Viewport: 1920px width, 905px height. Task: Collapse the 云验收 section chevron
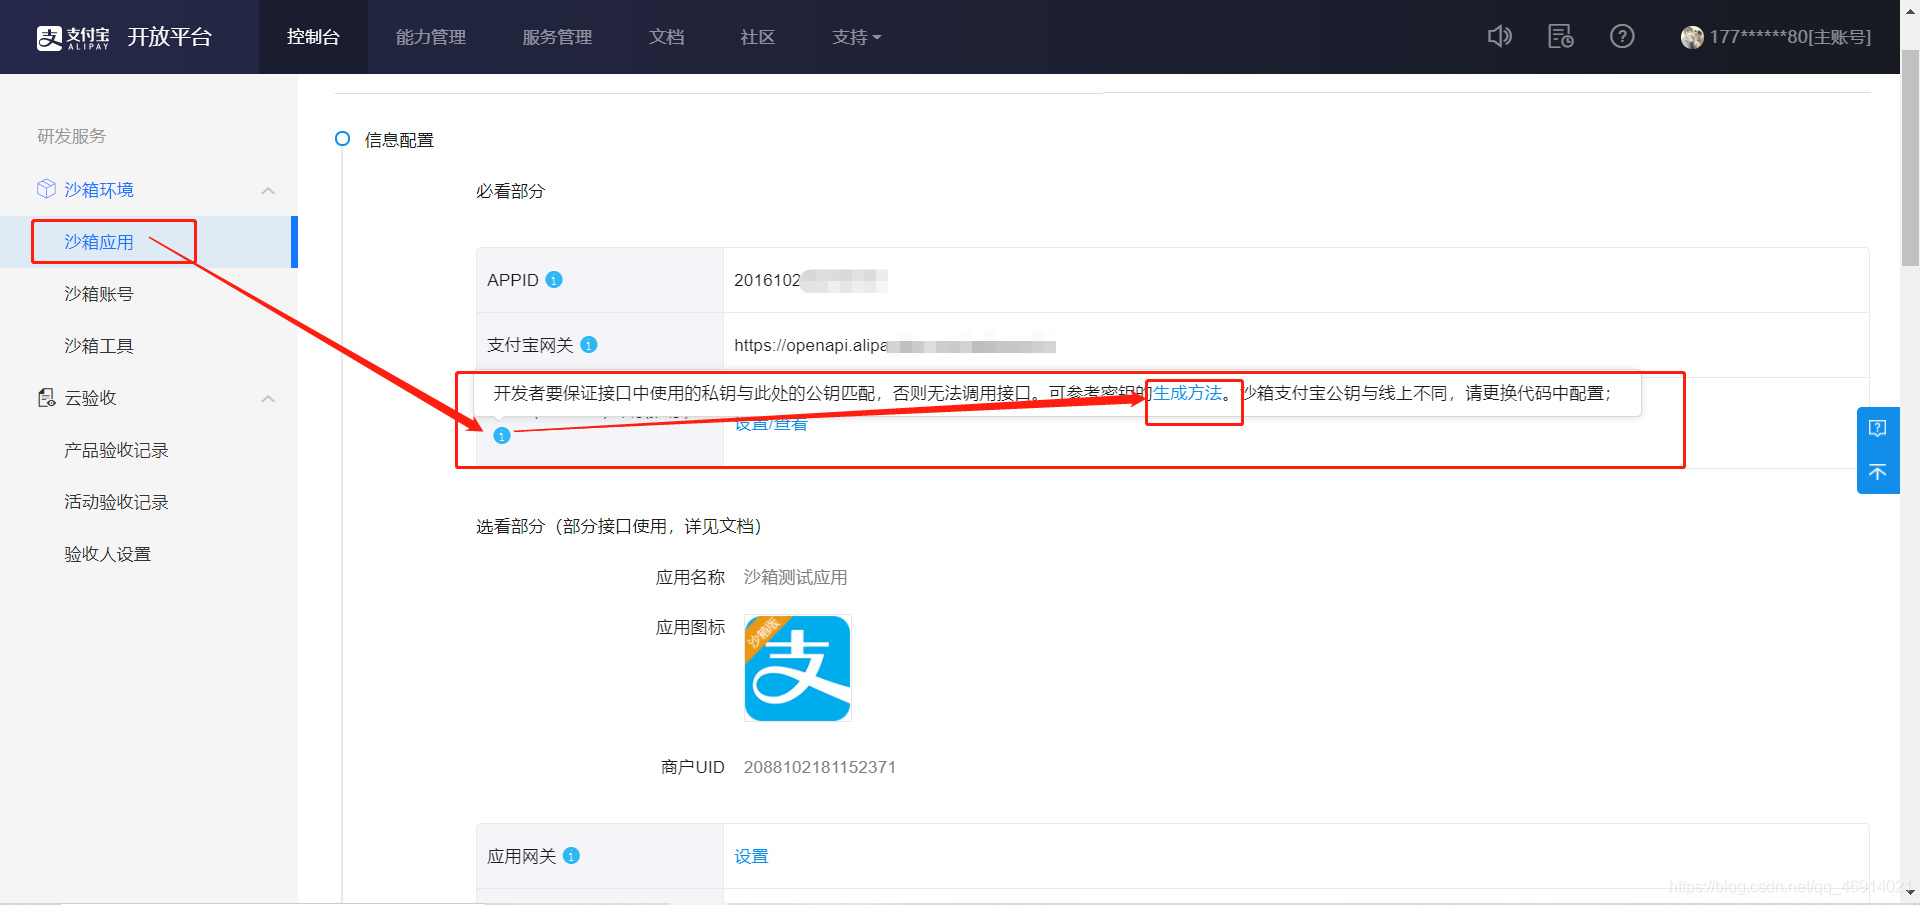click(268, 399)
